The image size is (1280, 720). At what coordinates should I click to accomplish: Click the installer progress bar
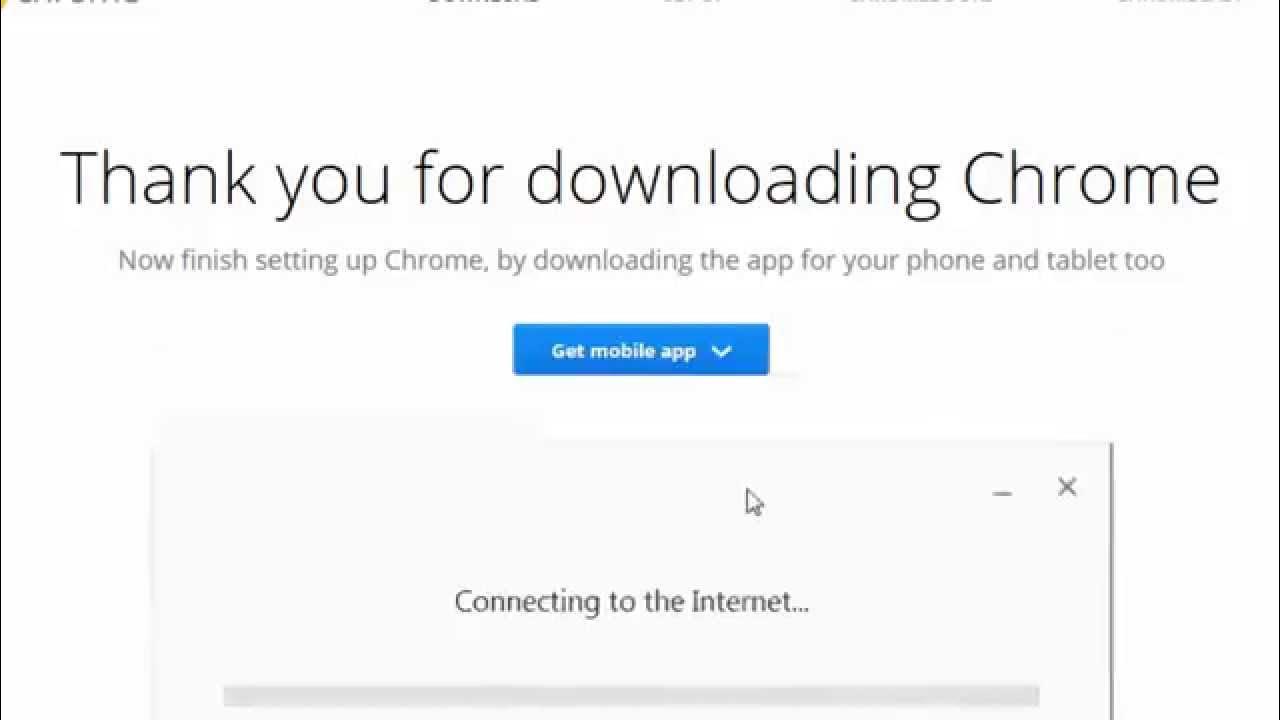pyautogui.click(x=630, y=696)
